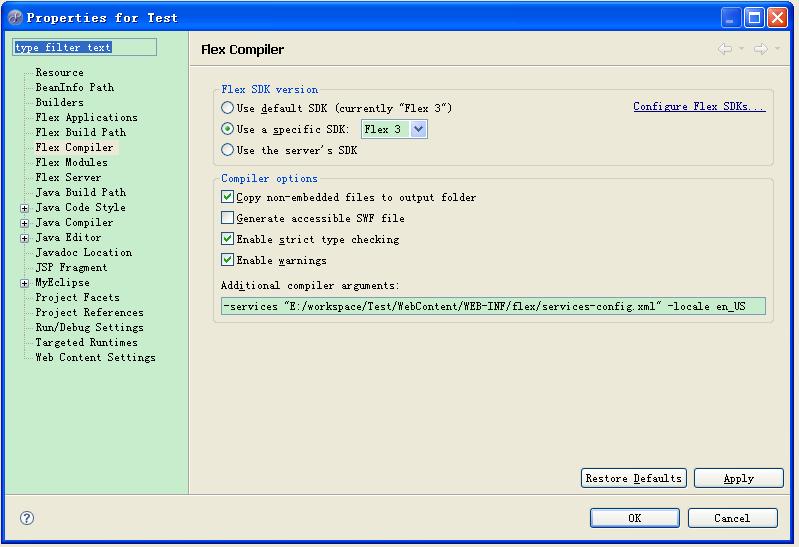Viewport: 799px width, 547px height.
Task: Open Targeted Runtimes page
Action: point(87,342)
